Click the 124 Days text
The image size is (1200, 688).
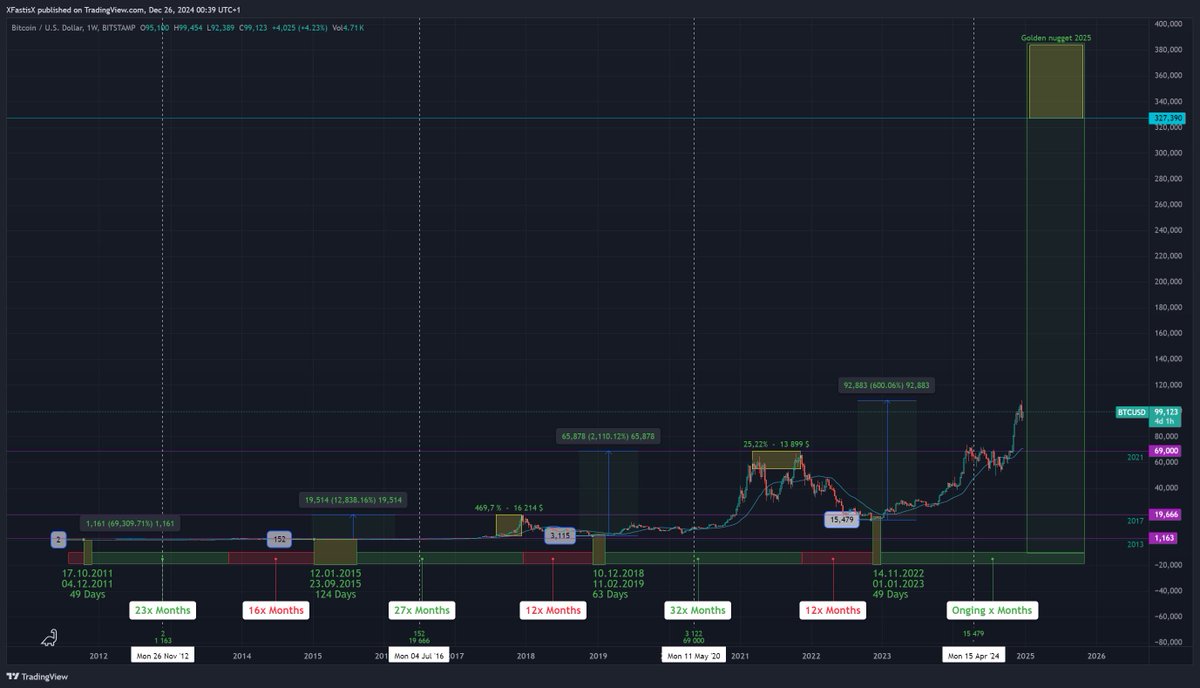pos(335,594)
